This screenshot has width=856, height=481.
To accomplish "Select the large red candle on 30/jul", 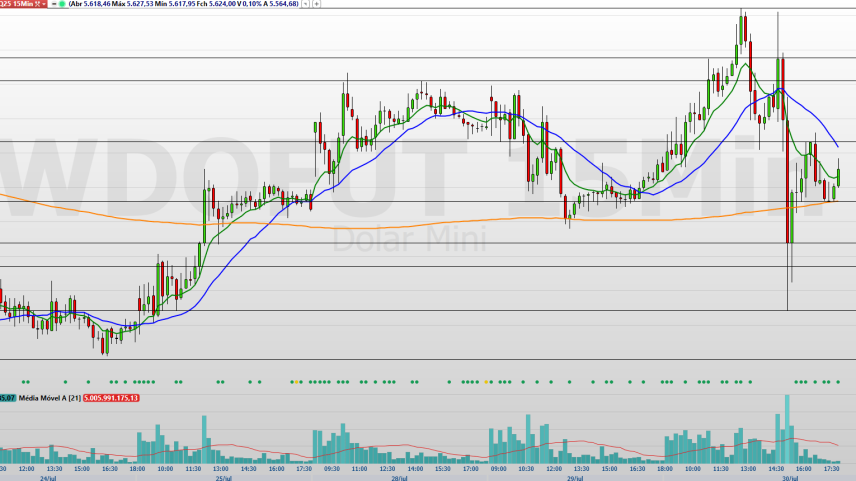I will pyautogui.click(x=788, y=182).
